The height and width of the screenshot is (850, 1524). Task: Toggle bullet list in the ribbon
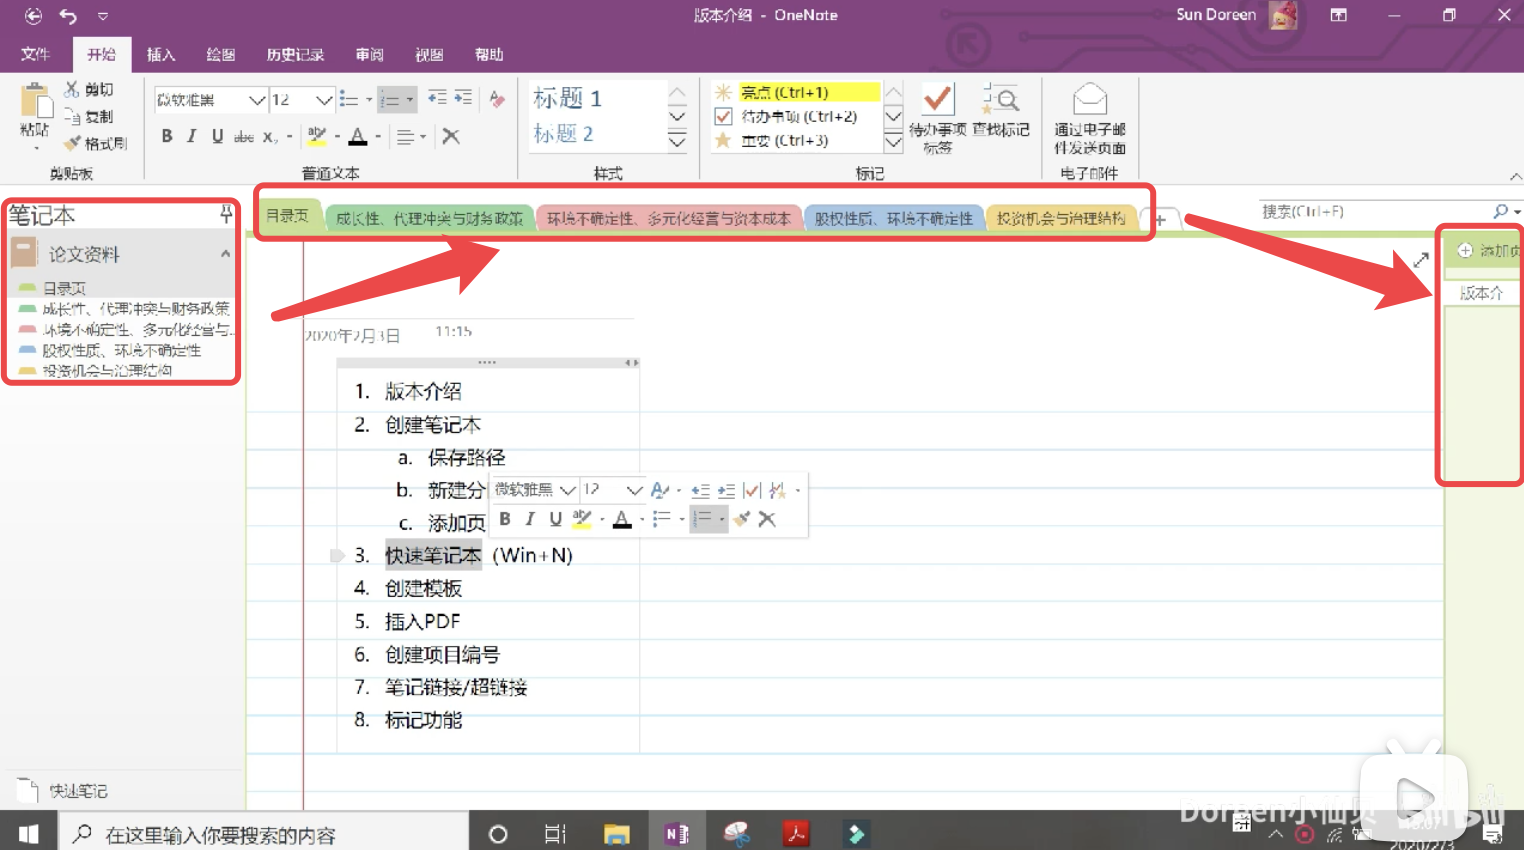pos(349,99)
